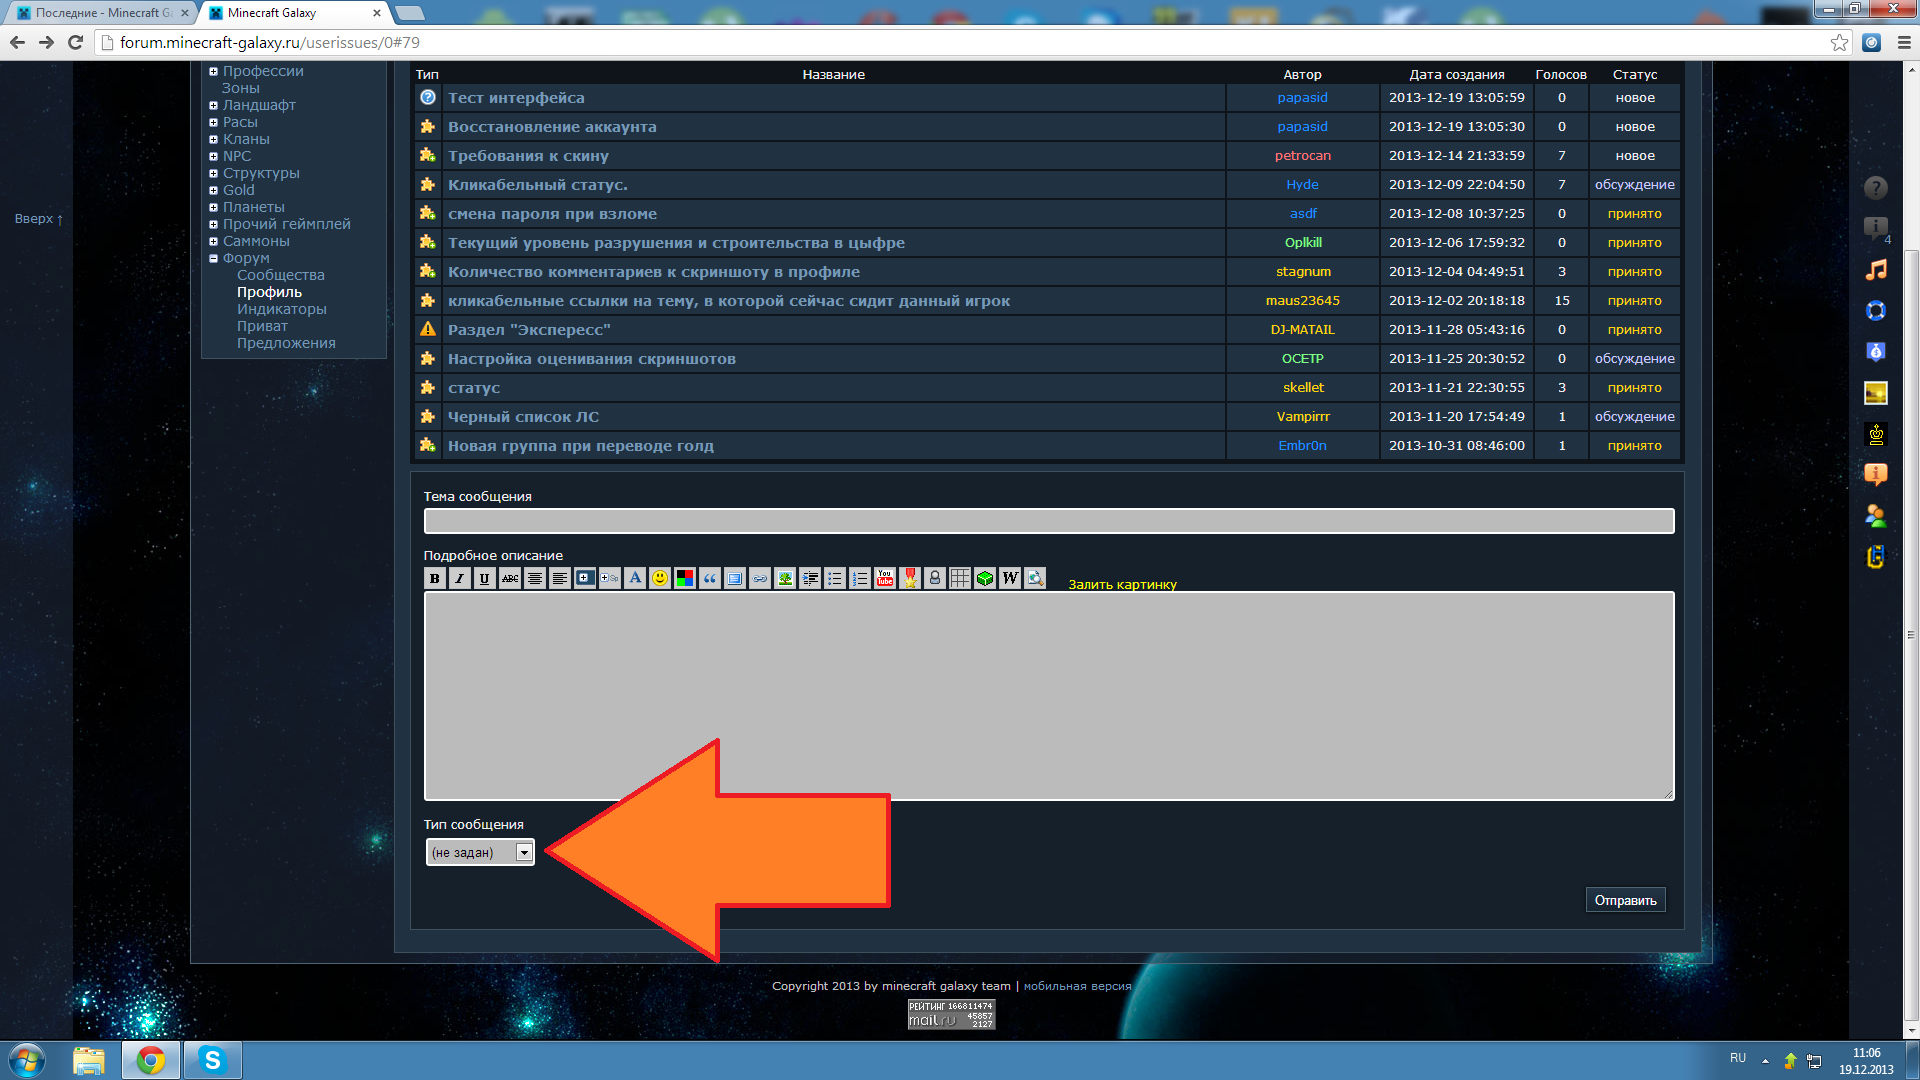This screenshot has width=1920, height=1080.
Task: Click the Wikipedia W icon
Action: point(1010,578)
